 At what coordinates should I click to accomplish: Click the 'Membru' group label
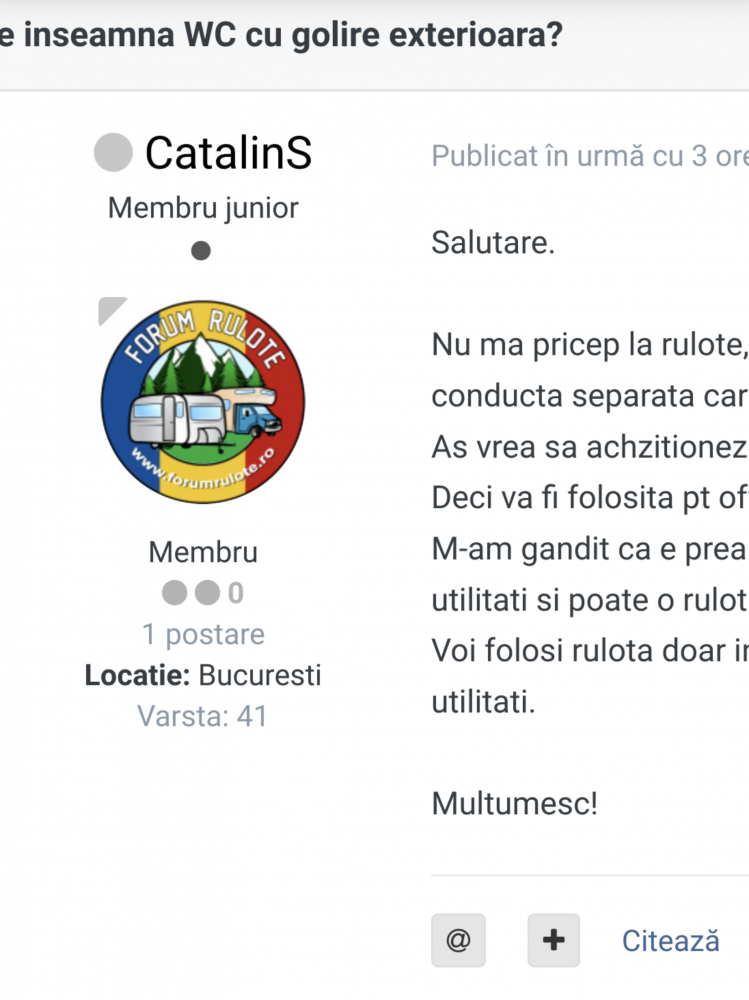tap(203, 552)
